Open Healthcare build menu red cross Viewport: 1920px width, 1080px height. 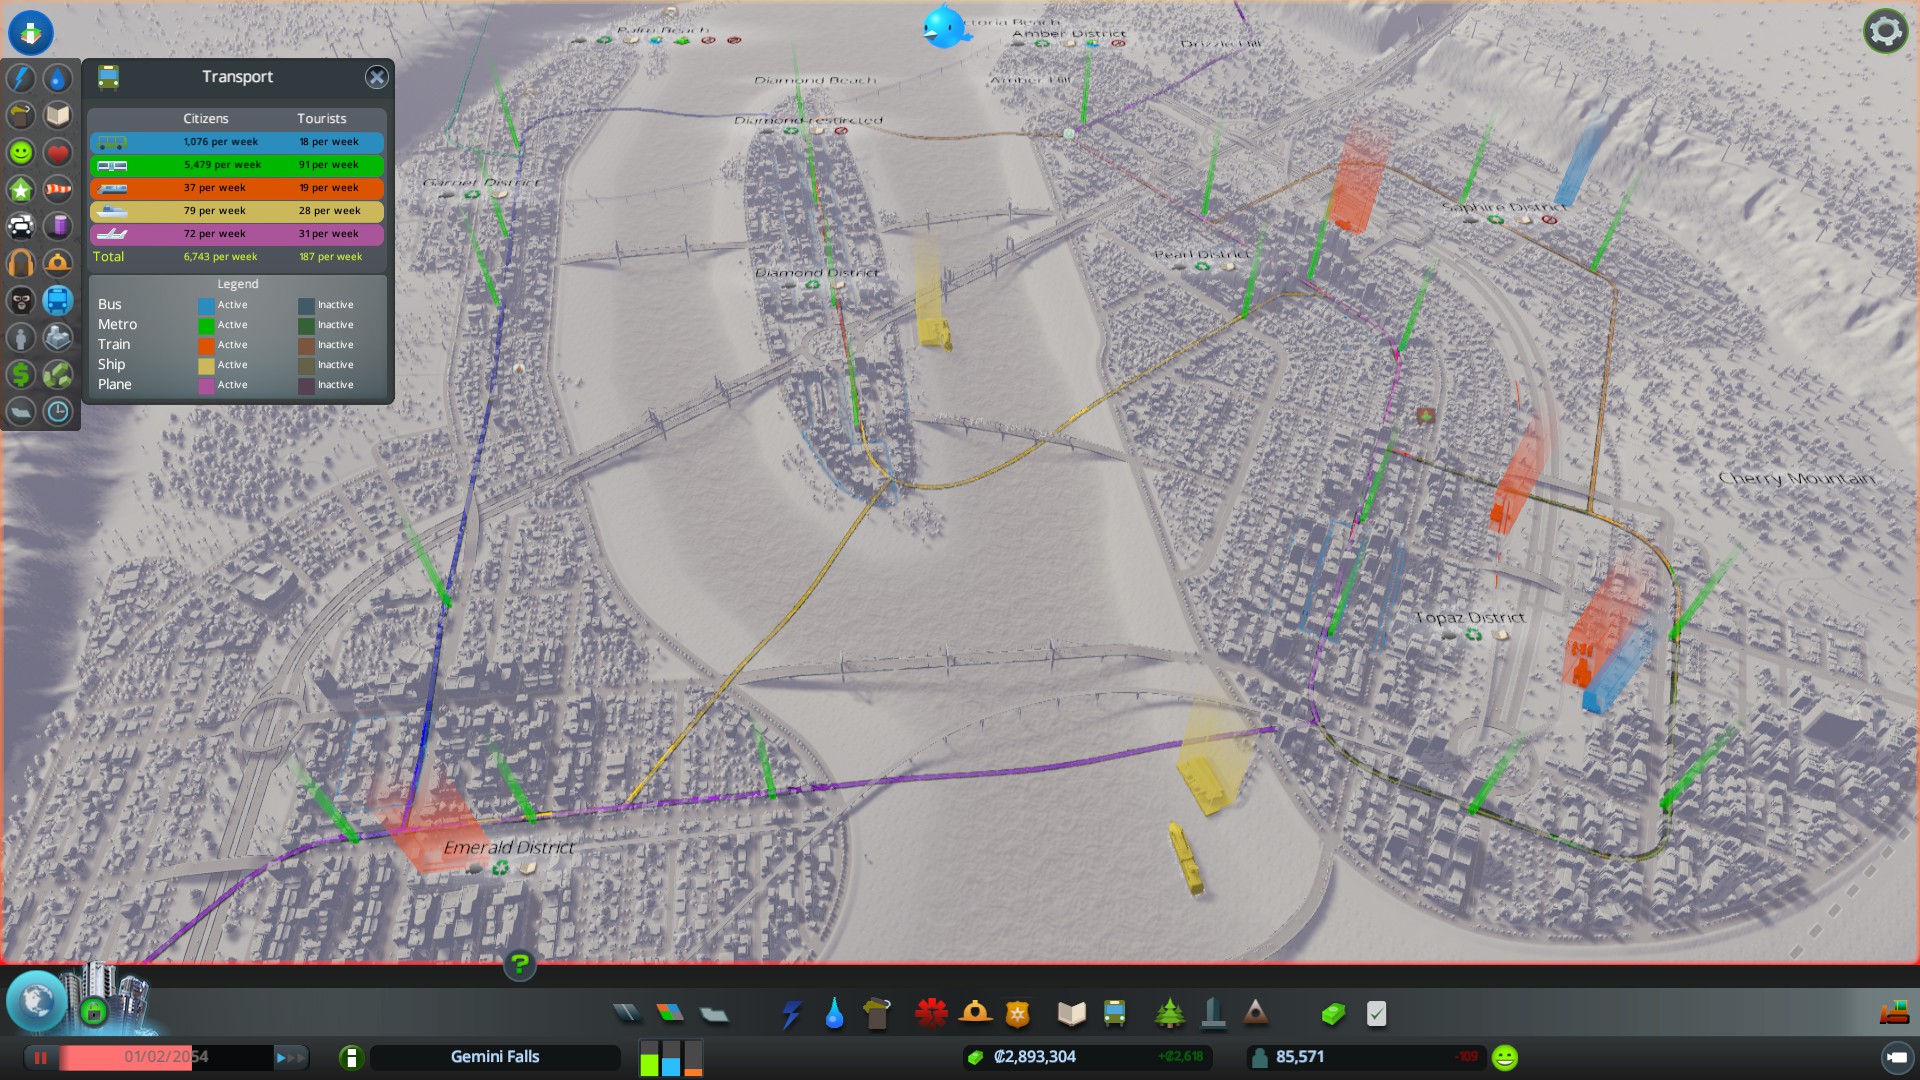tap(931, 1014)
